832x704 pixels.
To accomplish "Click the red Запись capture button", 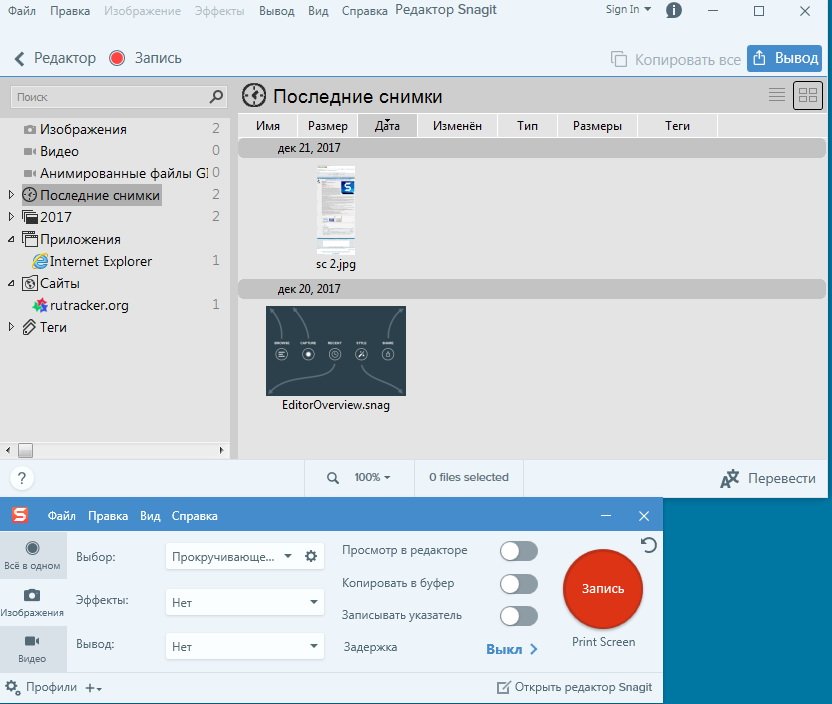I will [602, 588].
